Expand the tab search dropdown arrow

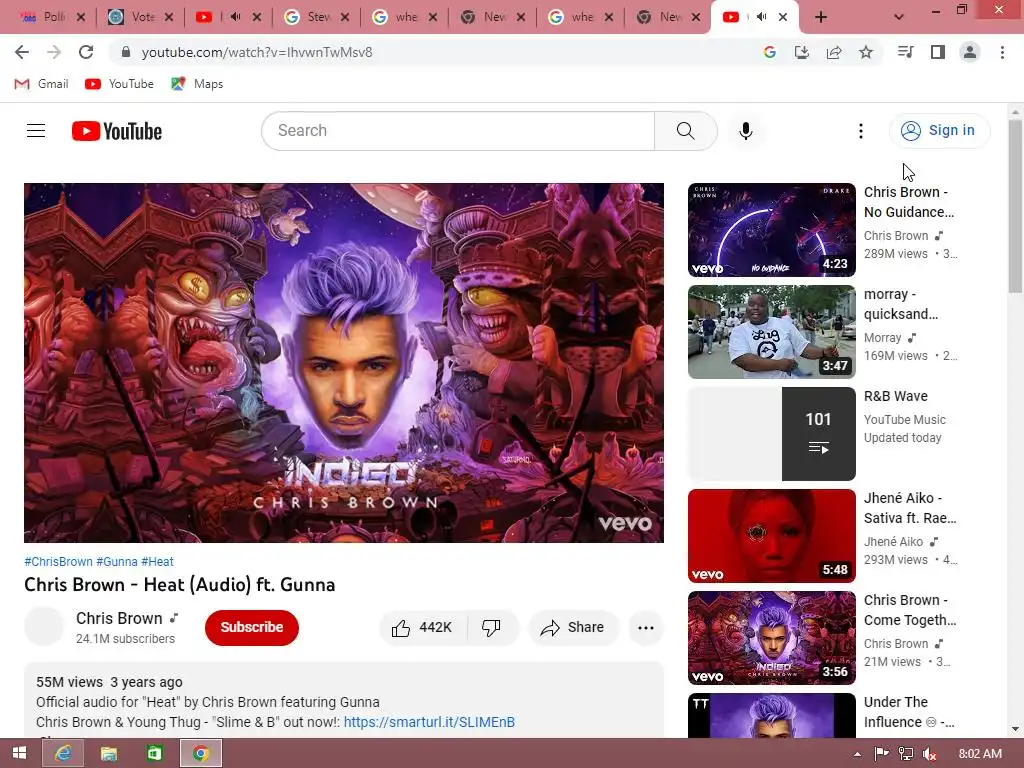pyautogui.click(x=899, y=18)
